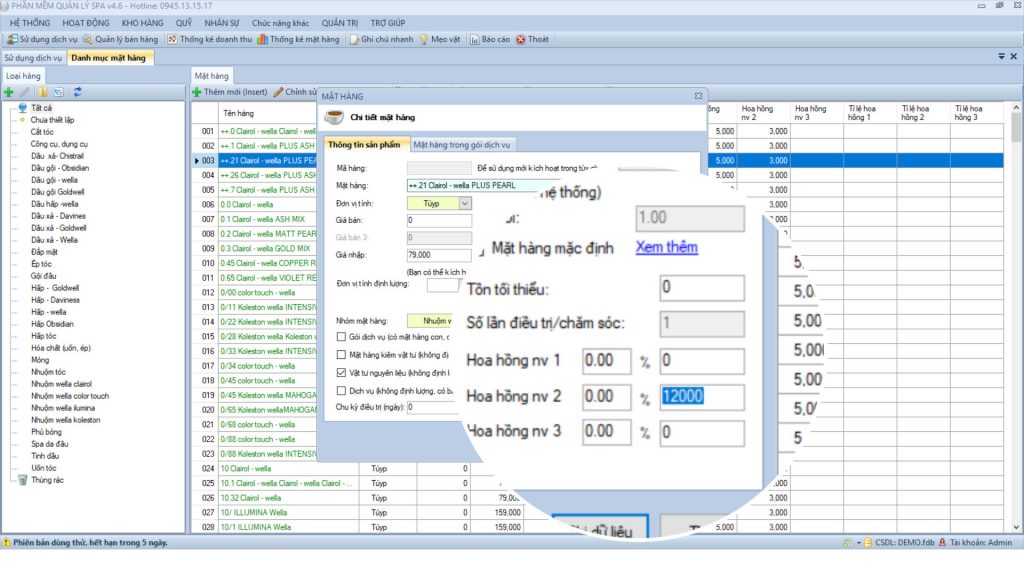Click green plus in Loại hàng panel
This screenshot has height=576, width=1024.
9,92
